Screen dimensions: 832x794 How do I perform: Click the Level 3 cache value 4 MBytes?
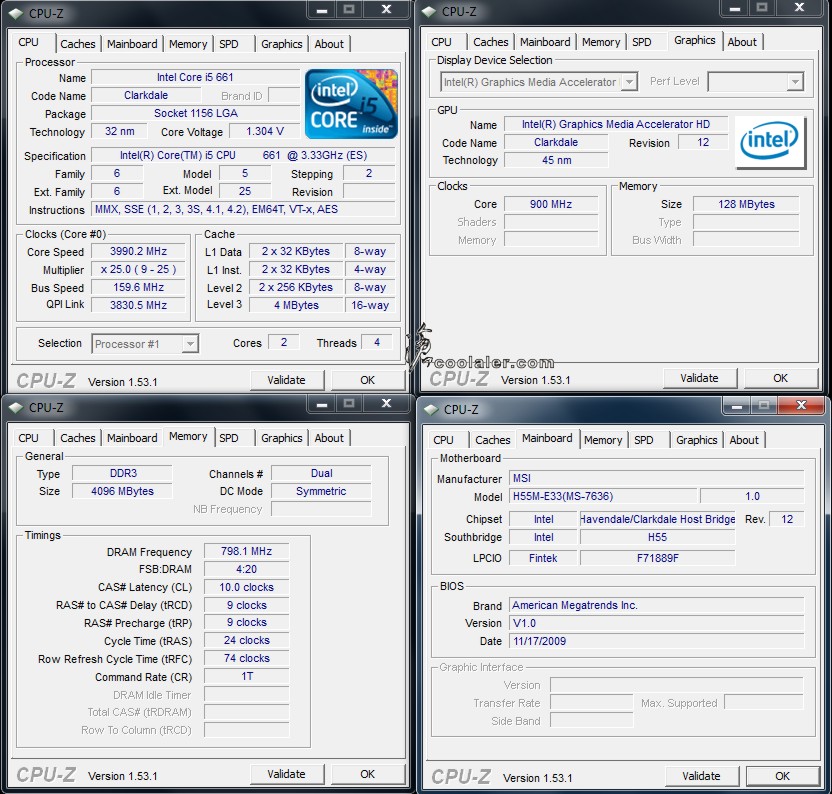click(x=296, y=305)
